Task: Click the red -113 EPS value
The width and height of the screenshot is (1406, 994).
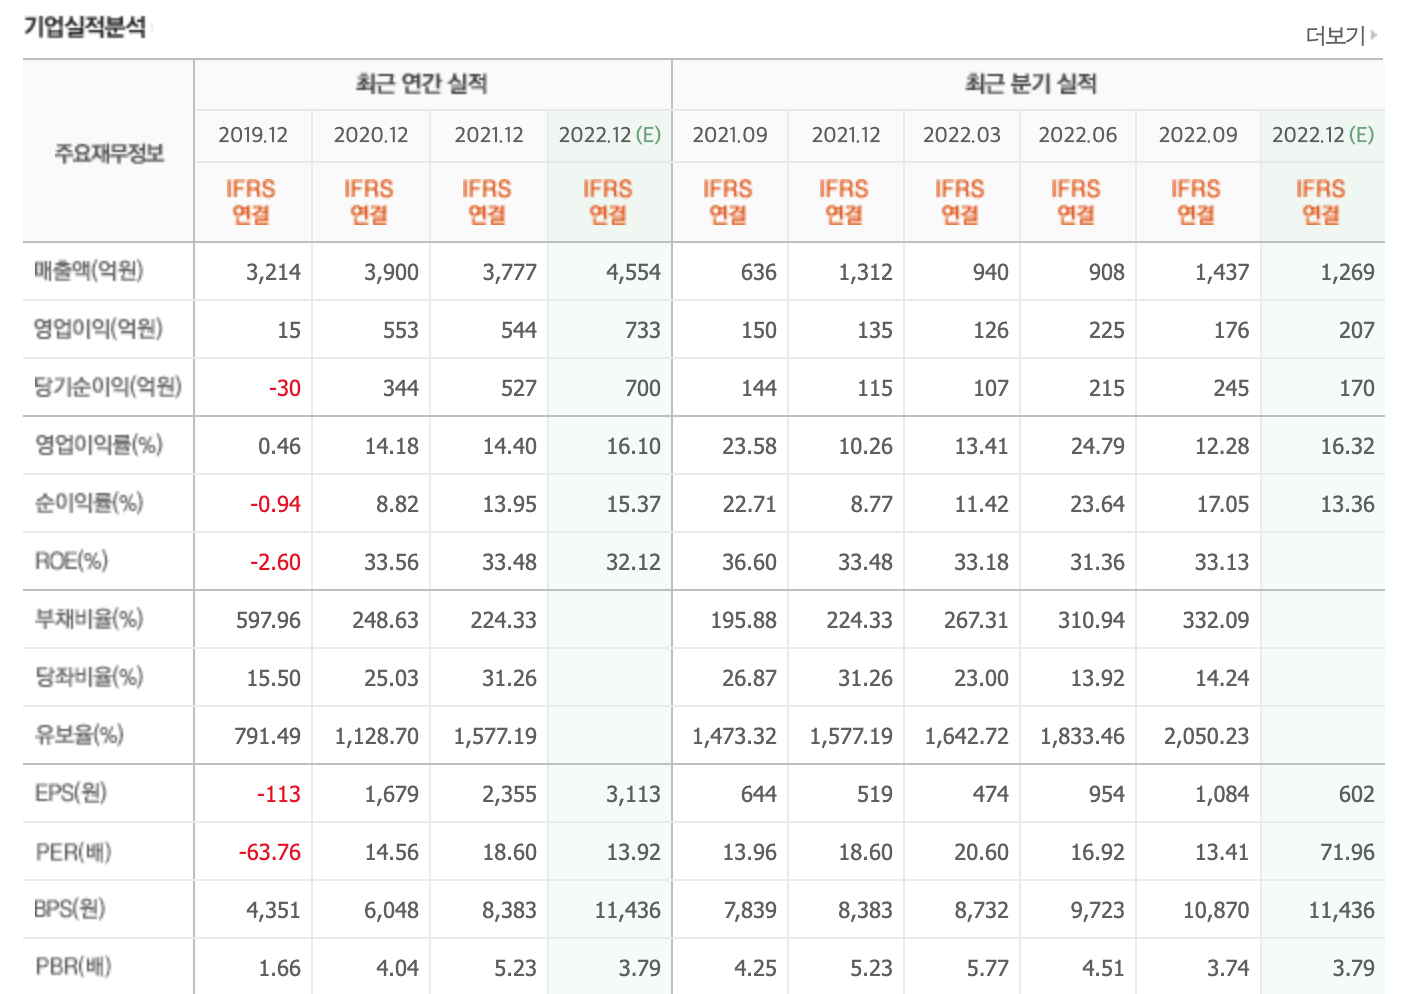Action: pos(279,794)
